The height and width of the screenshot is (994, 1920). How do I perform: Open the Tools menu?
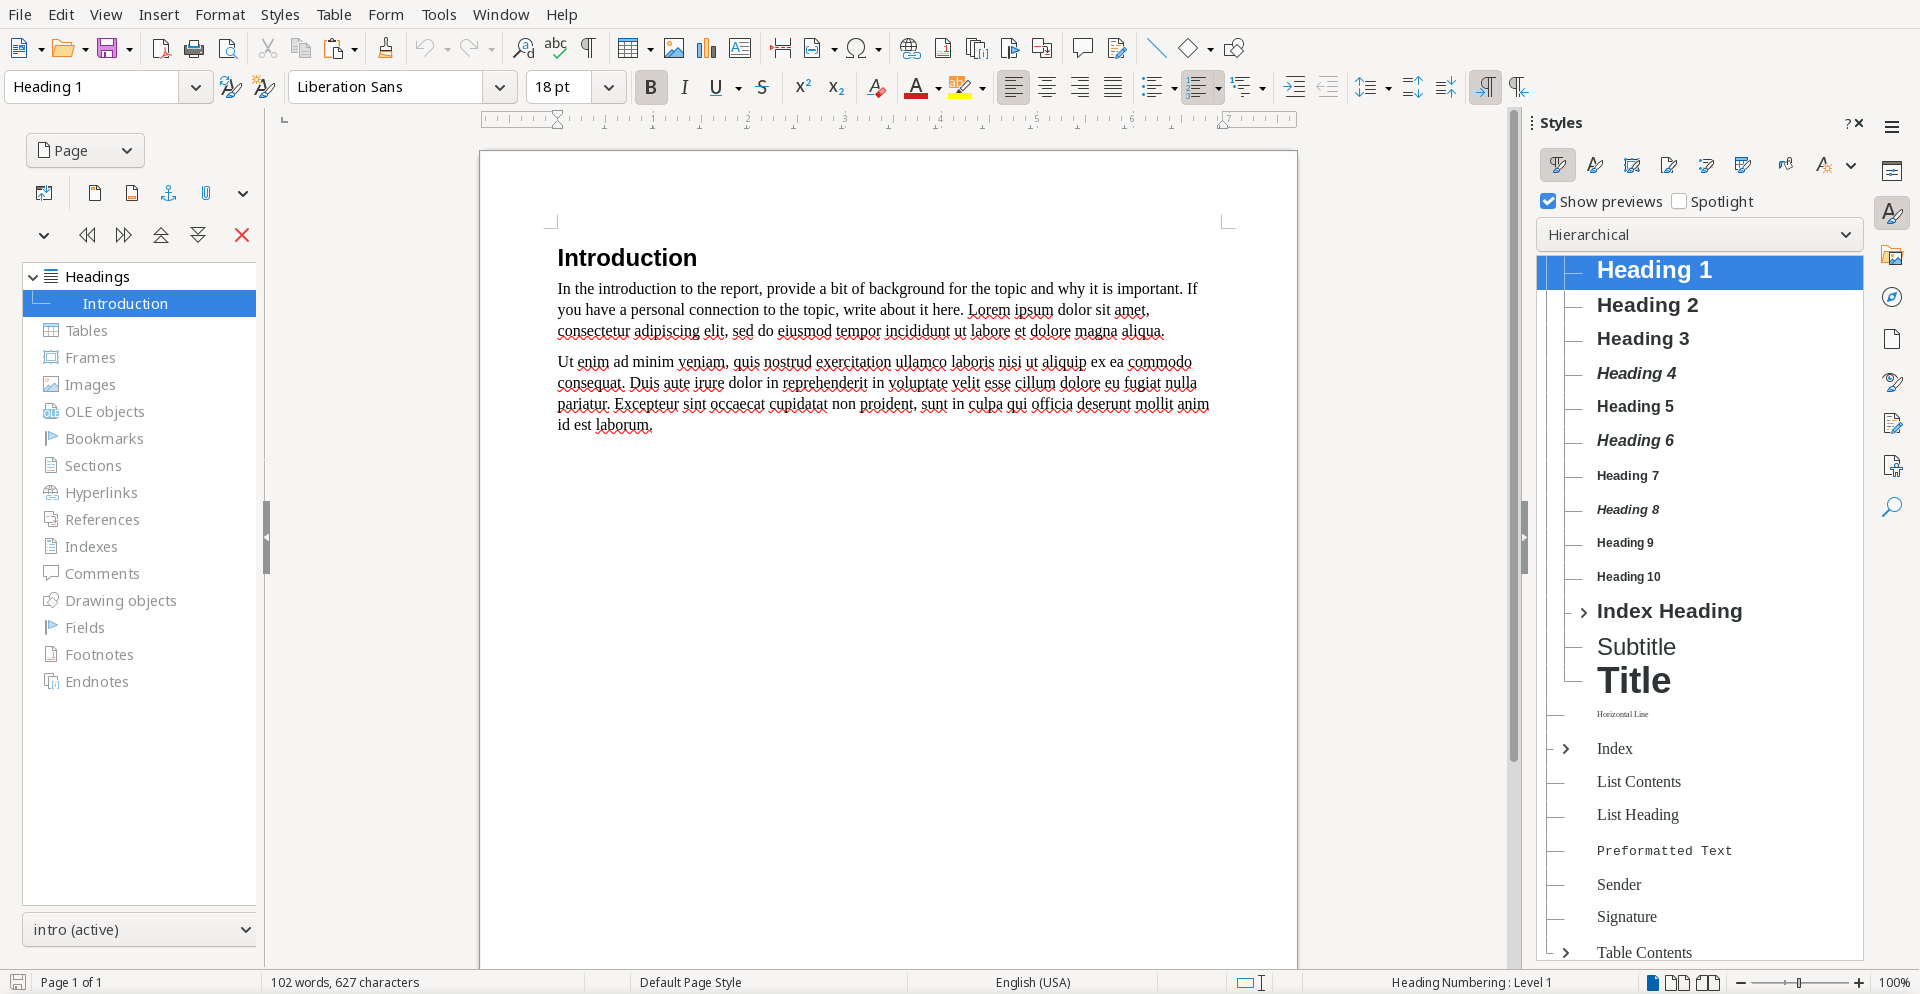439,15
